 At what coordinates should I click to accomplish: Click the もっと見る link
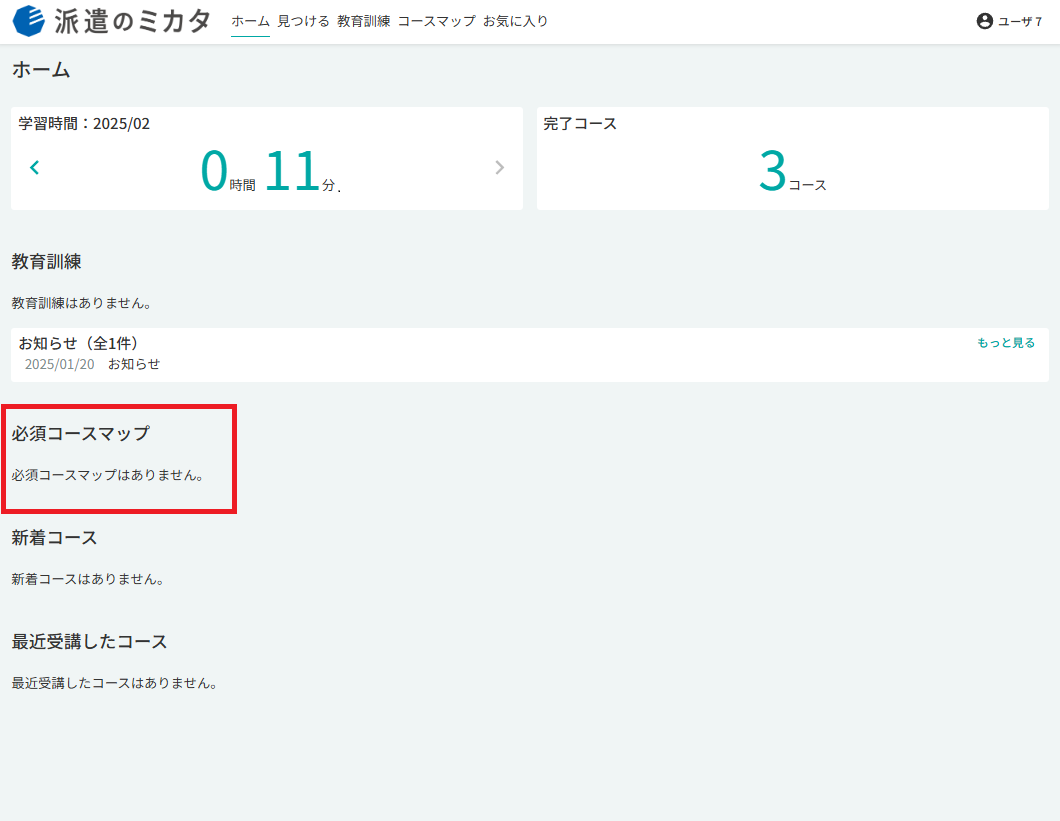(1006, 343)
